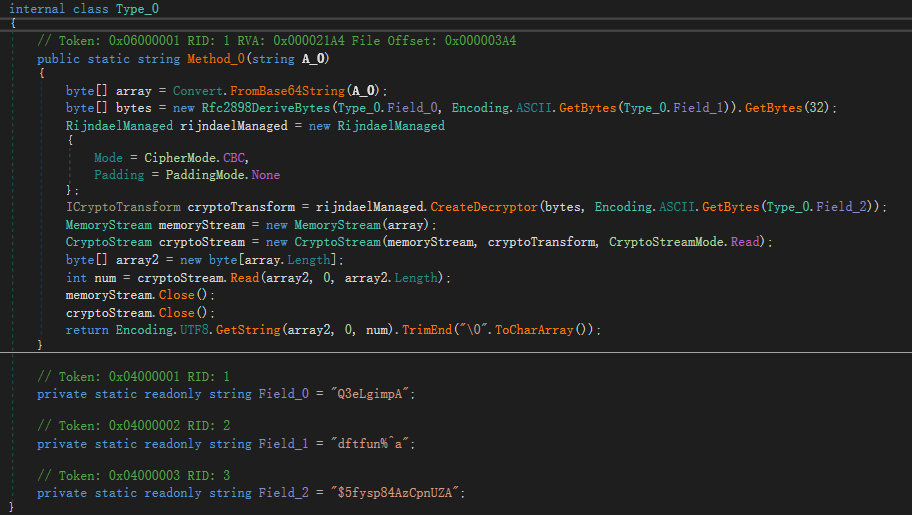Click the CipherMode enum type
The height and width of the screenshot is (515, 912).
click(180, 158)
